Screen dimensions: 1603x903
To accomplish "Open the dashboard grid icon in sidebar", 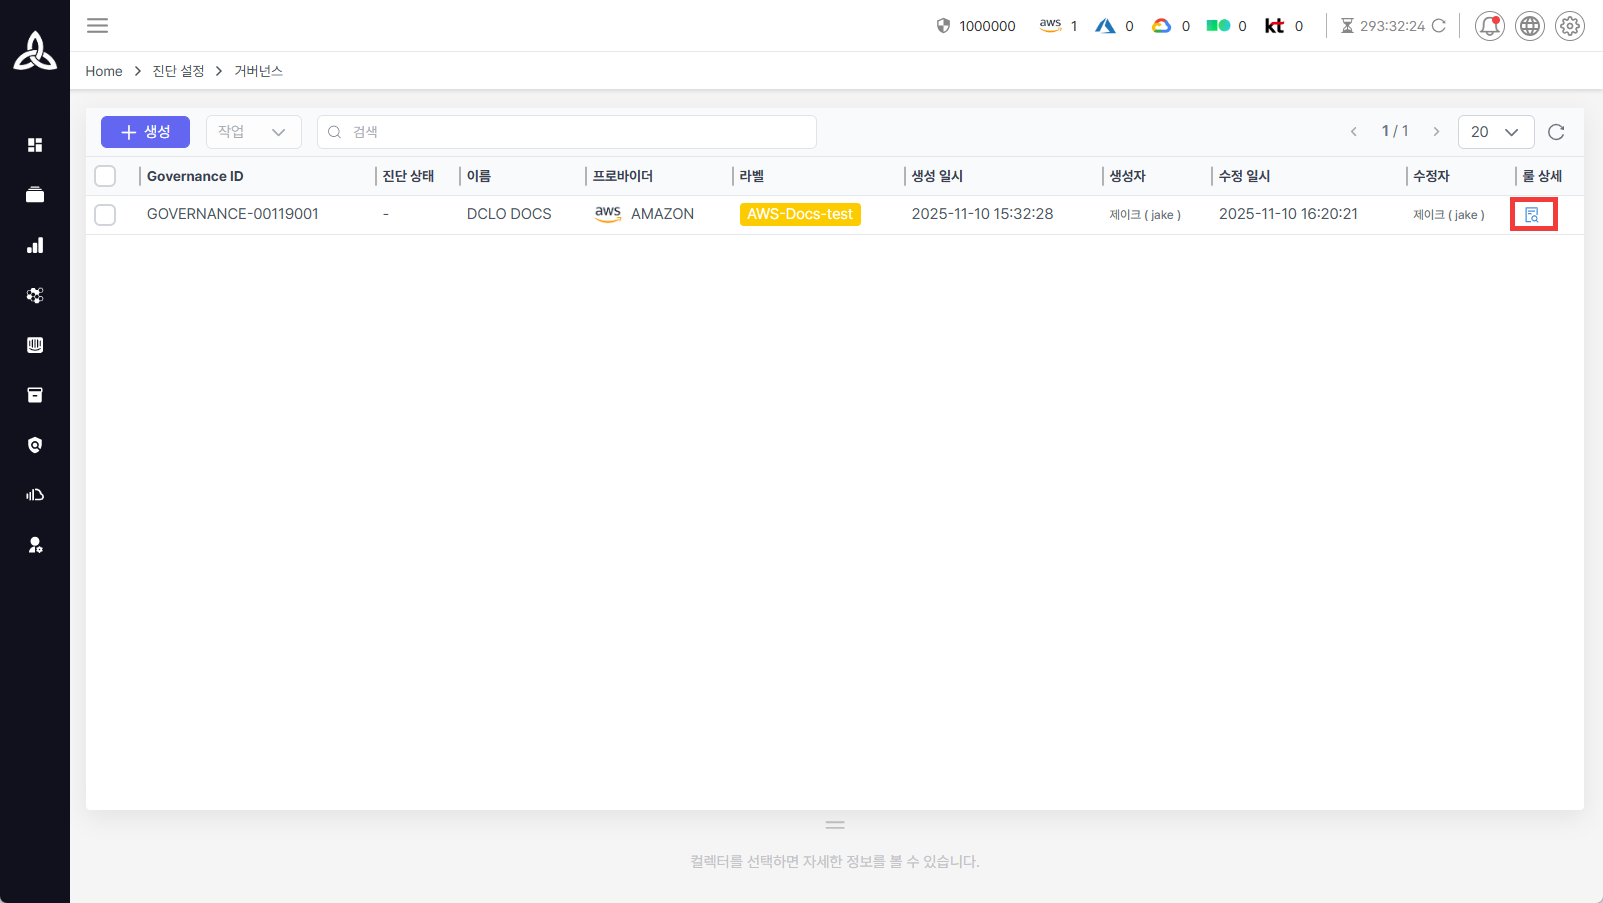I will pos(35,145).
